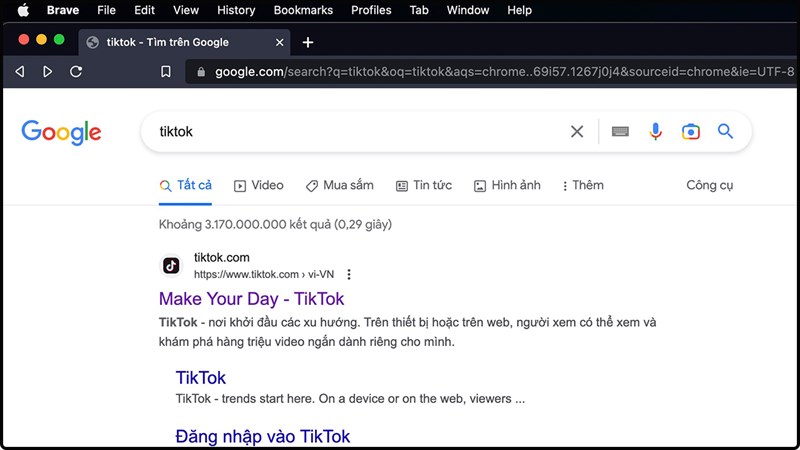
Task: Switch to 'Hình ảnh' image results
Action: pos(507,185)
